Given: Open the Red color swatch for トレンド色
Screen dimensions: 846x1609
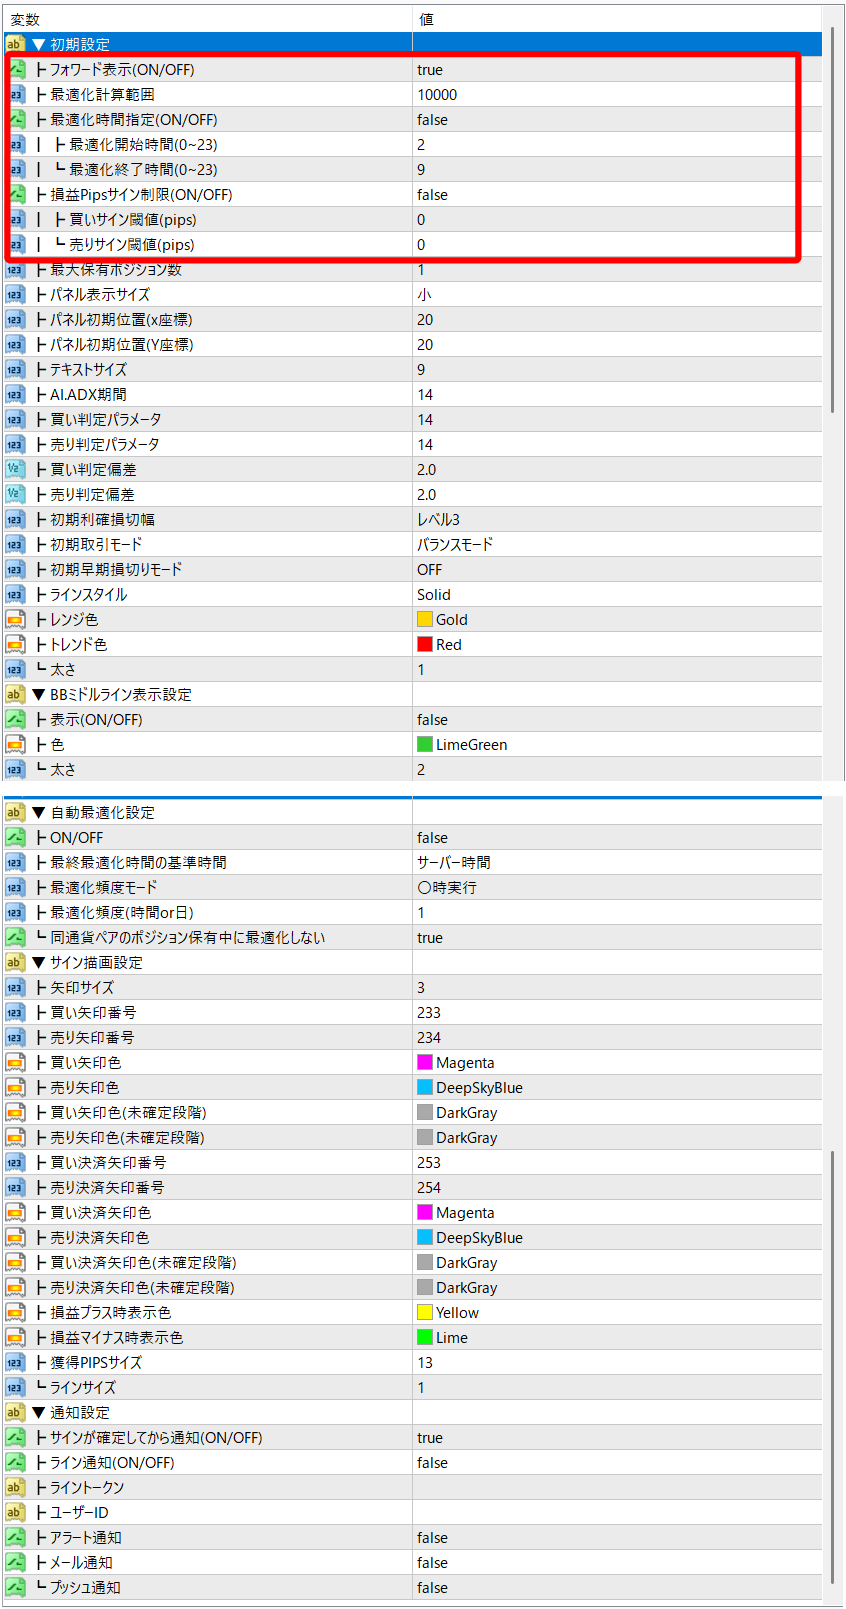Looking at the screenshot, I should pyautogui.click(x=425, y=644).
